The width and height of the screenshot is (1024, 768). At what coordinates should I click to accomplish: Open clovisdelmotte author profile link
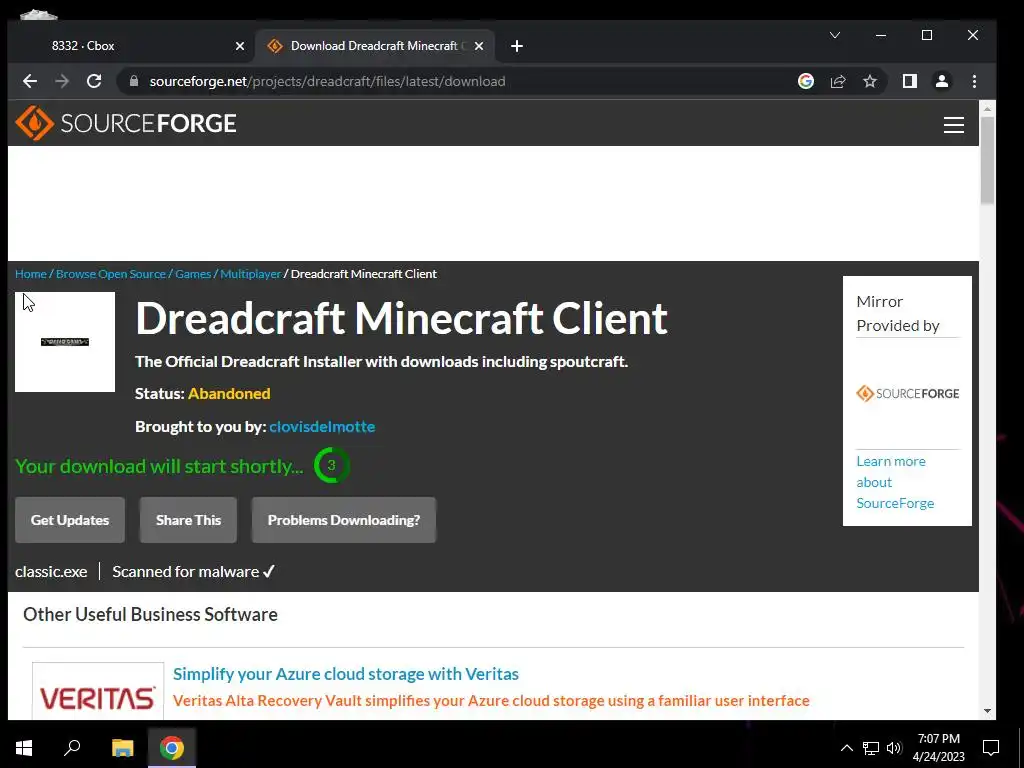322,426
